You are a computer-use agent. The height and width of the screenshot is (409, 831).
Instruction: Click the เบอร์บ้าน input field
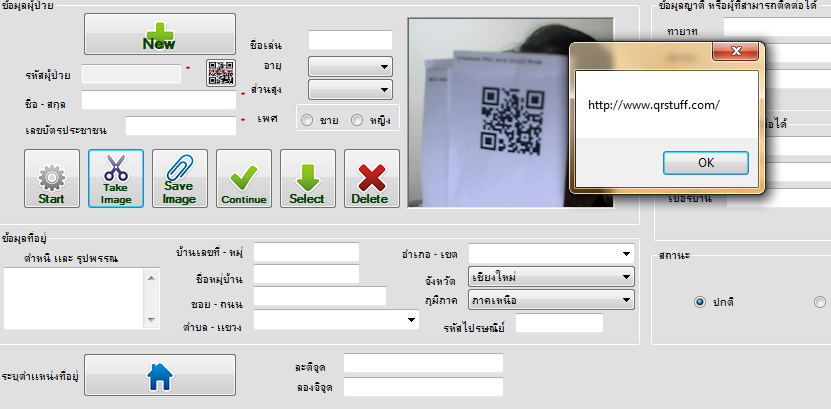[779, 198]
